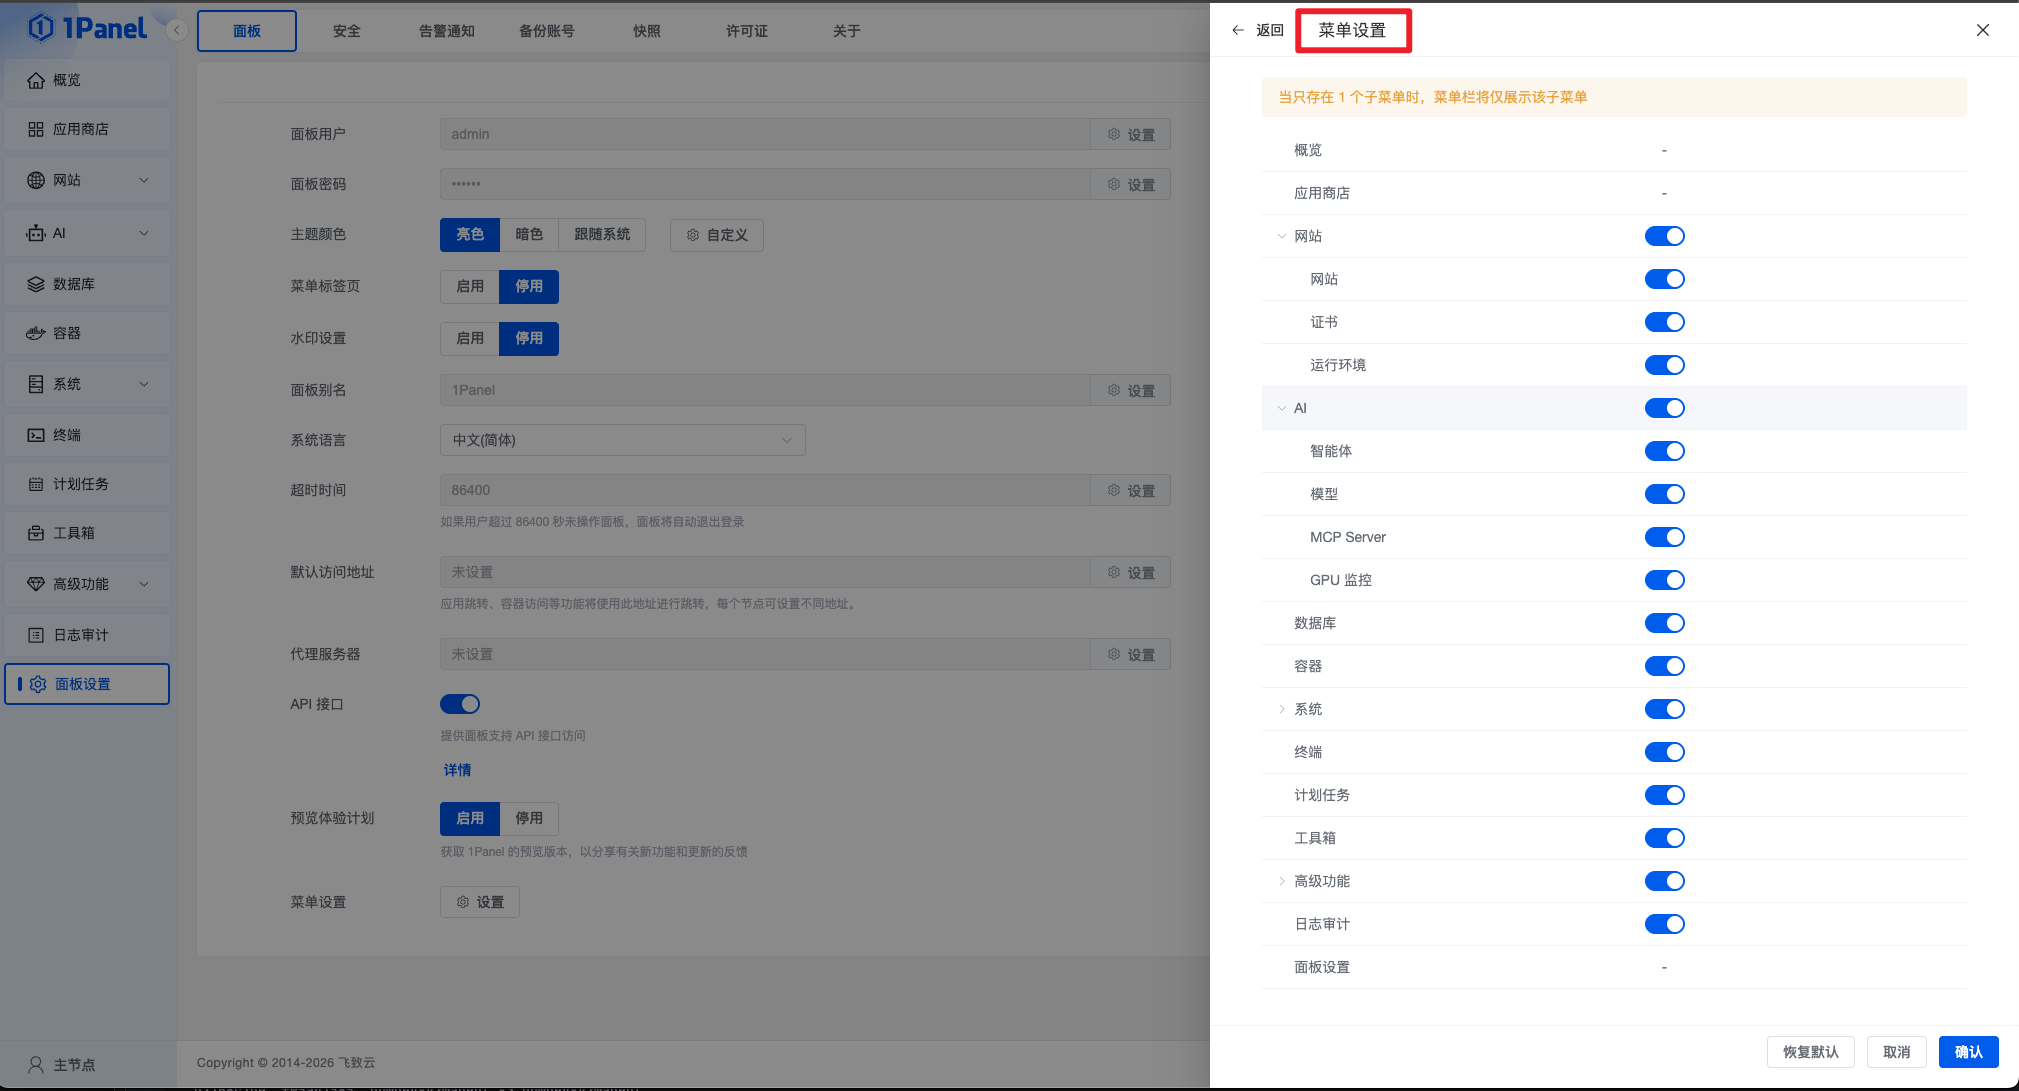Screen dimensions: 2019x1091
Task: Click the 主节点 user icon at bottom
Action: coord(36,1065)
